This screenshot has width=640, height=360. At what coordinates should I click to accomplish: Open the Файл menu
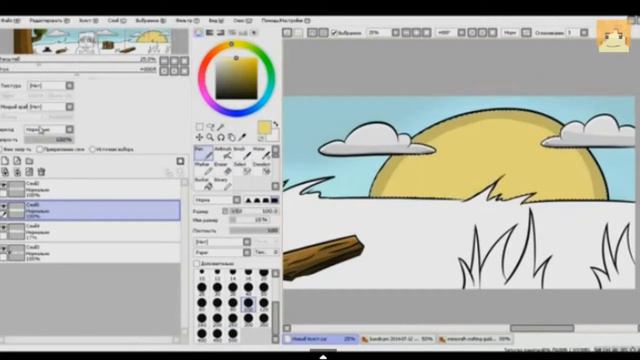[x=10, y=20]
